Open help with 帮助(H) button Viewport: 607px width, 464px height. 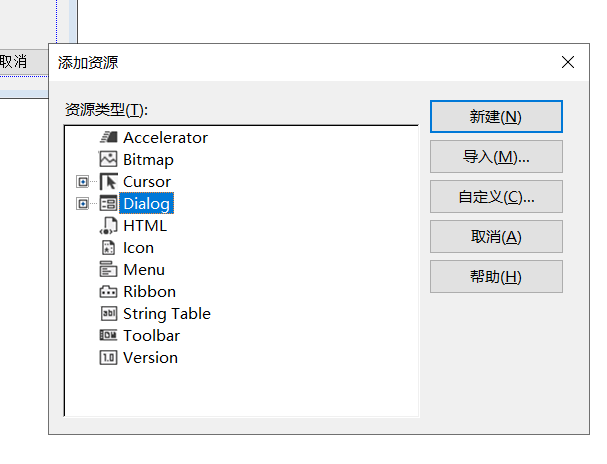point(496,277)
